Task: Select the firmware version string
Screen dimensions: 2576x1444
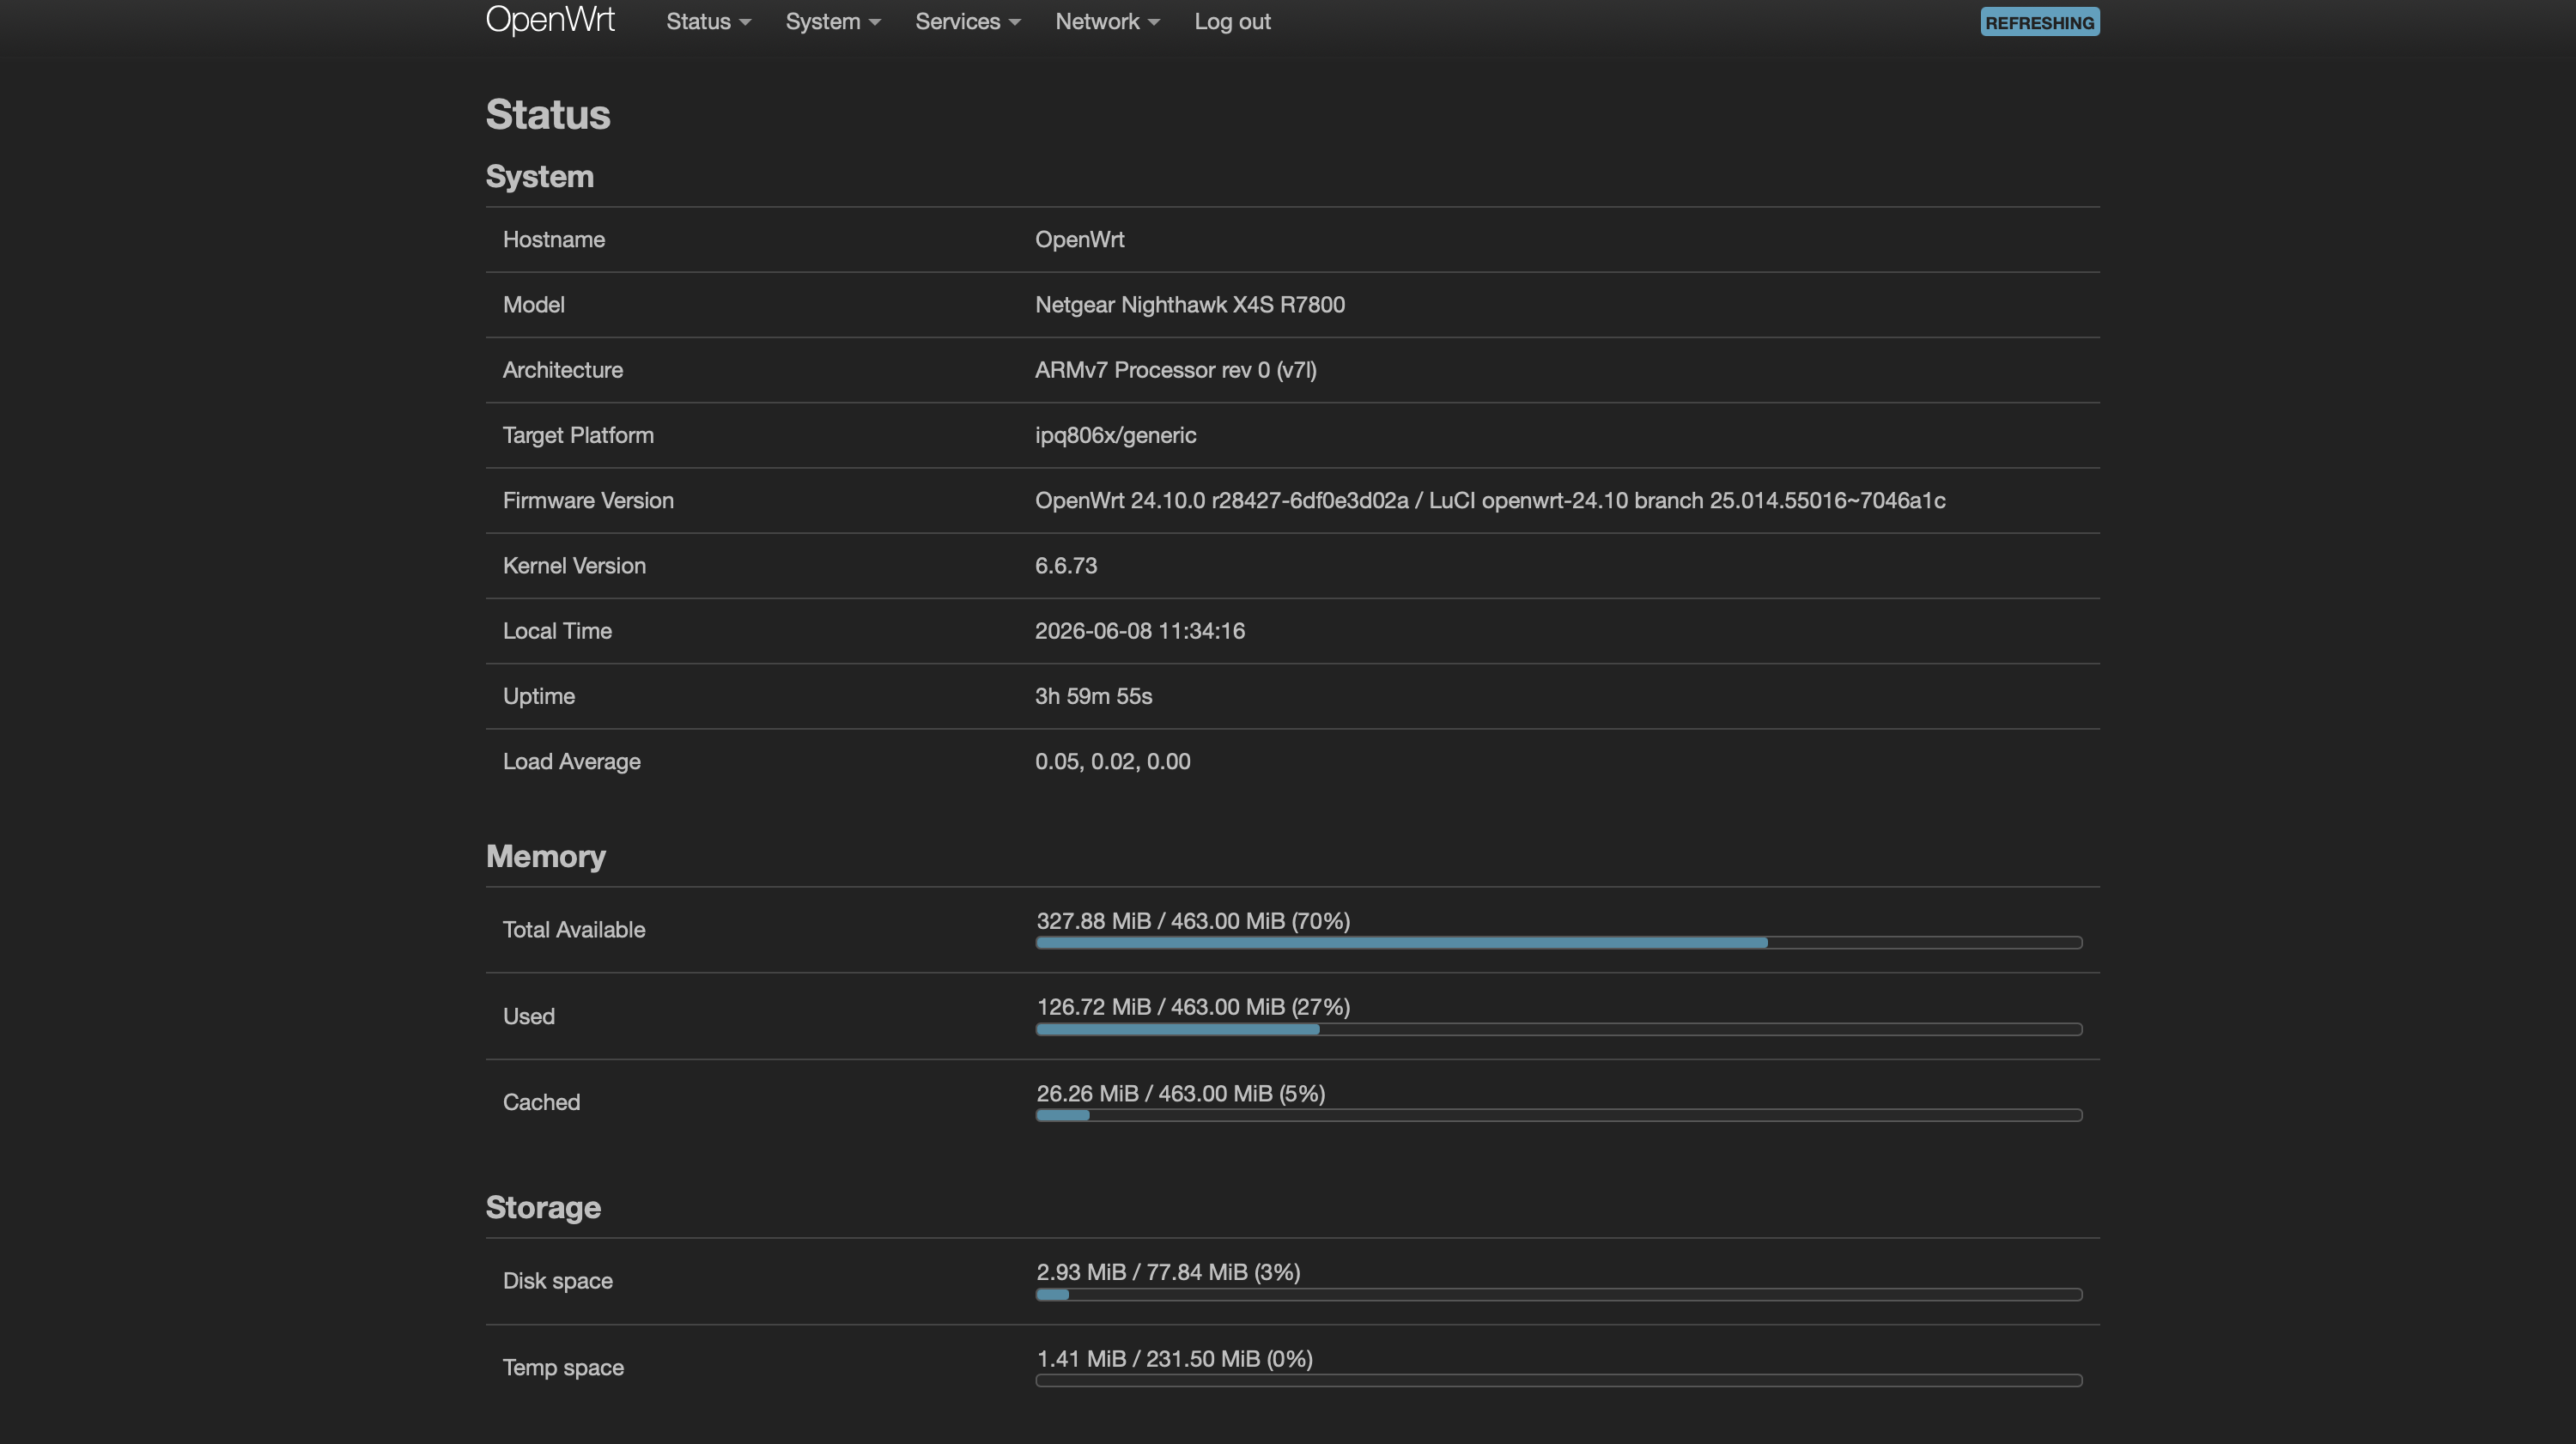Action: 1490,500
